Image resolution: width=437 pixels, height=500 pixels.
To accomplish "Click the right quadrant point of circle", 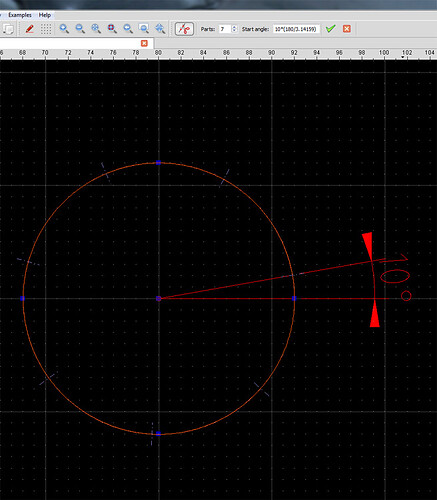I will click(294, 298).
